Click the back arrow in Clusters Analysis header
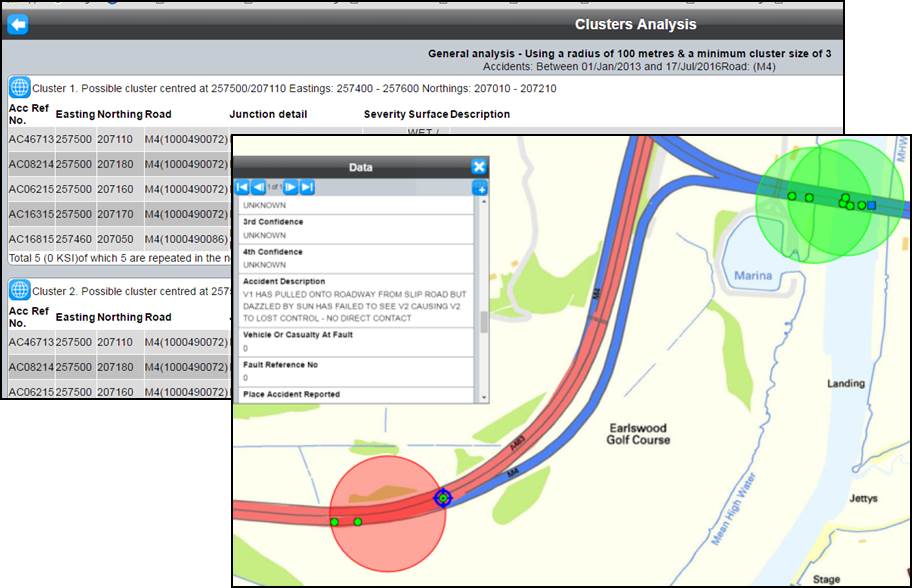The image size is (912, 588). click(x=17, y=25)
